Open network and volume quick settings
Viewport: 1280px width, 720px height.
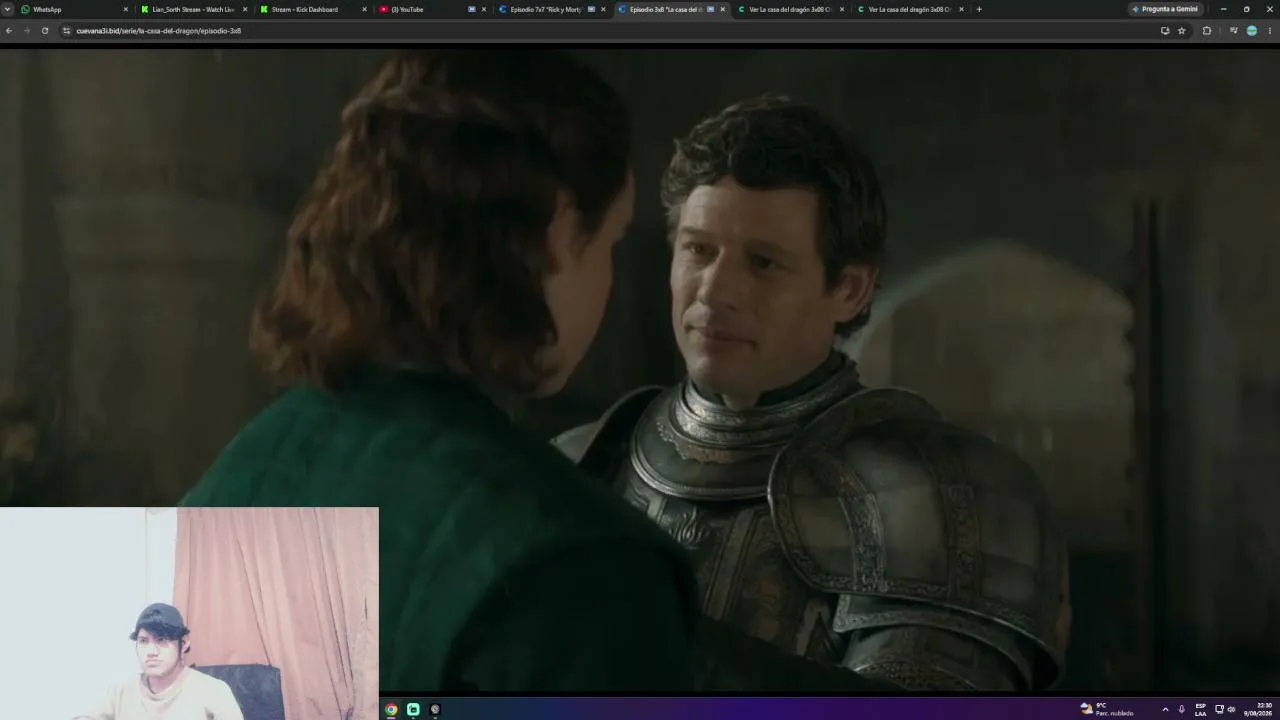[x=1225, y=709]
